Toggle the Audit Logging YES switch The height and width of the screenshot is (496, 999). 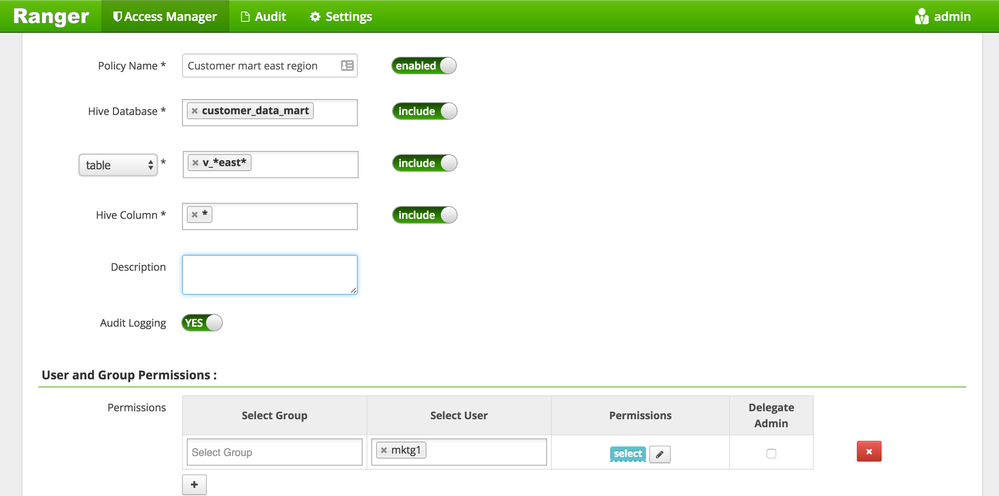point(202,323)
